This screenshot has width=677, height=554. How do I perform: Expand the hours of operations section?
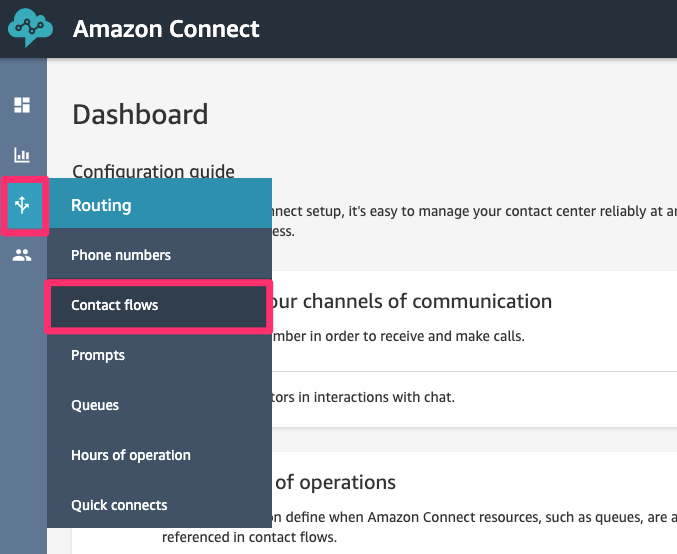pyautogui.click(x=335, y=482)
